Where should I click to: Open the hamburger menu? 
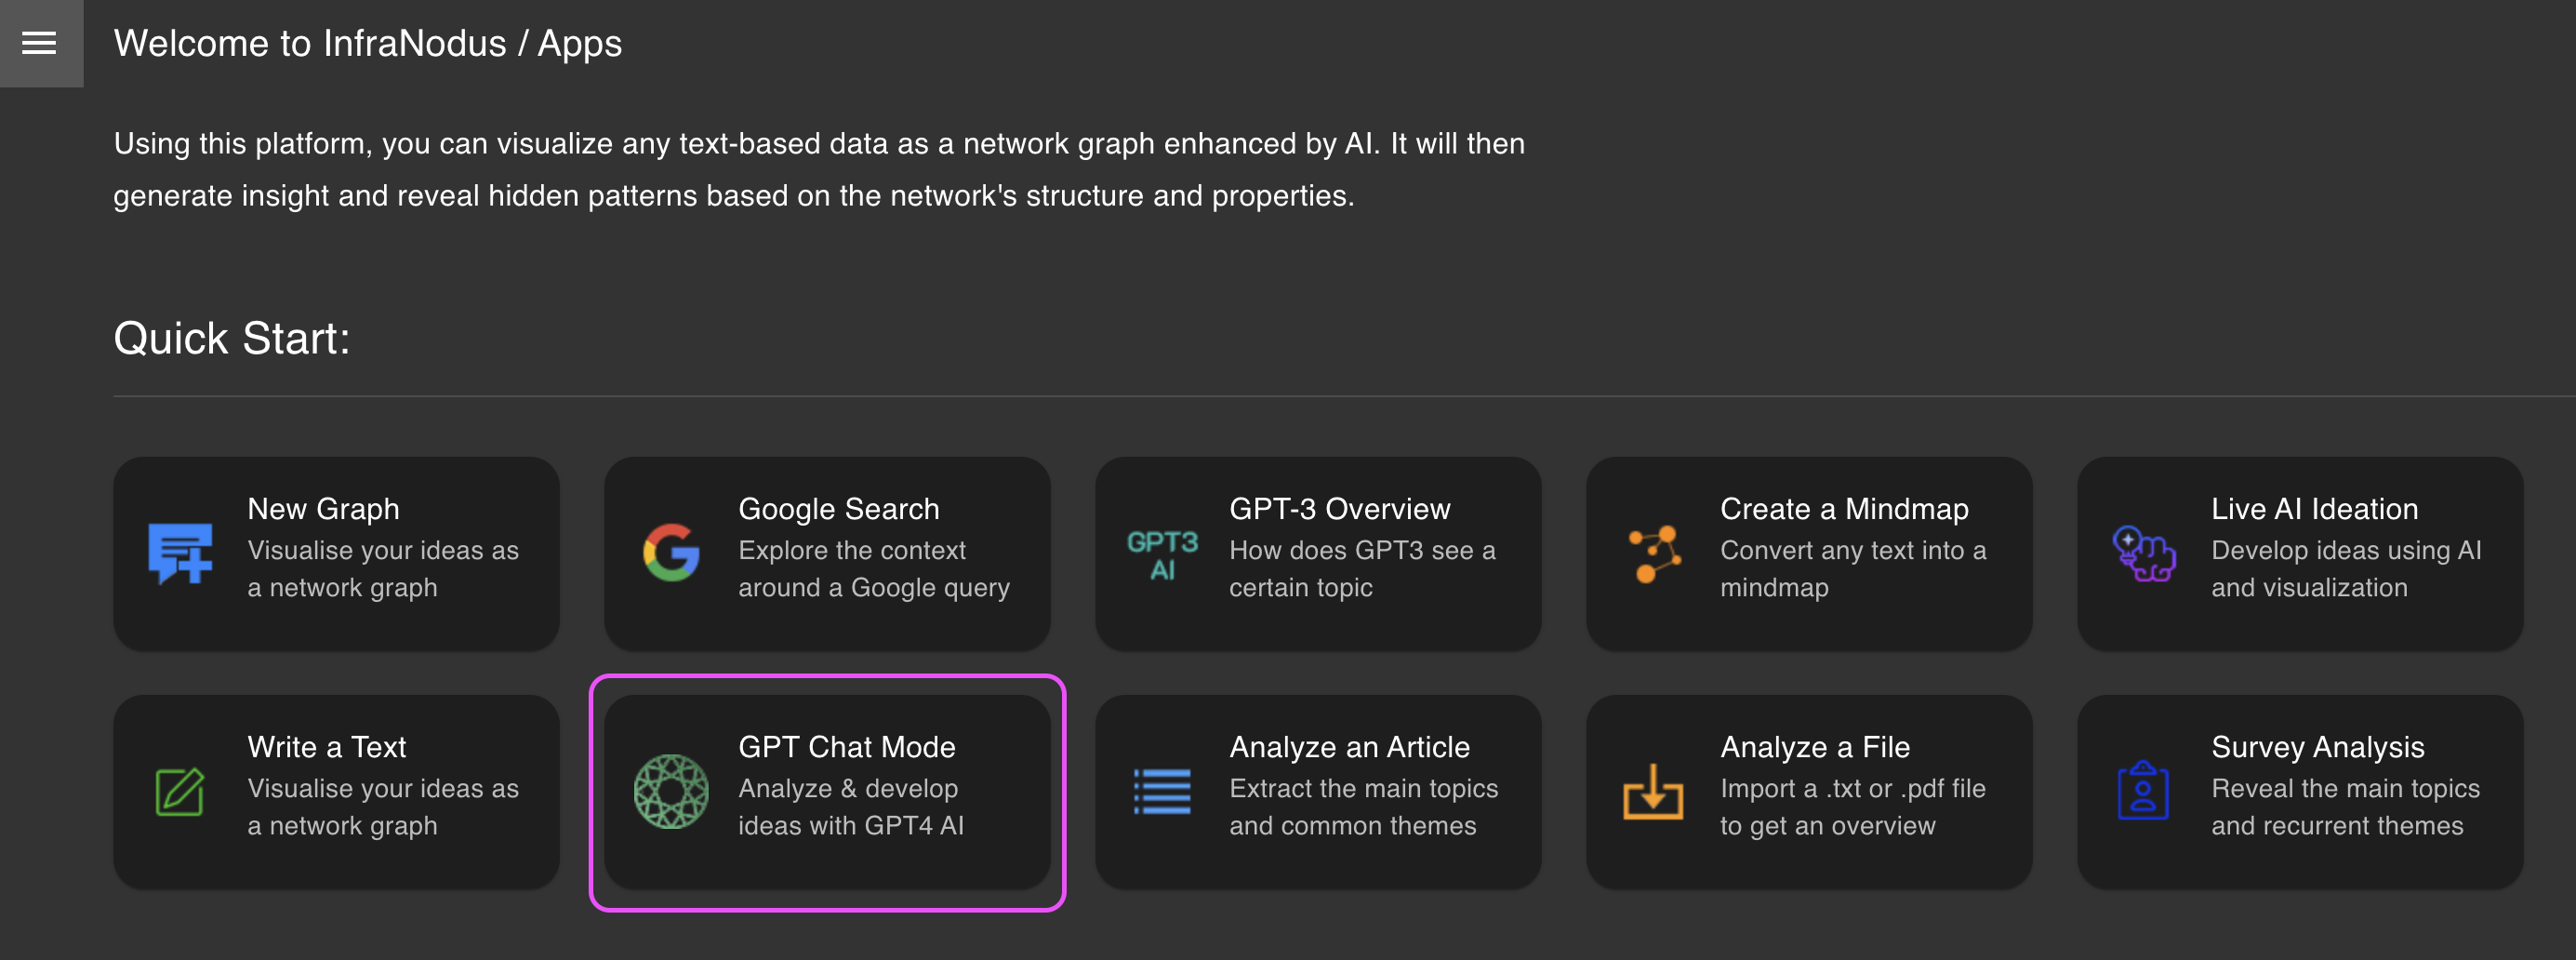click(40, 43)
